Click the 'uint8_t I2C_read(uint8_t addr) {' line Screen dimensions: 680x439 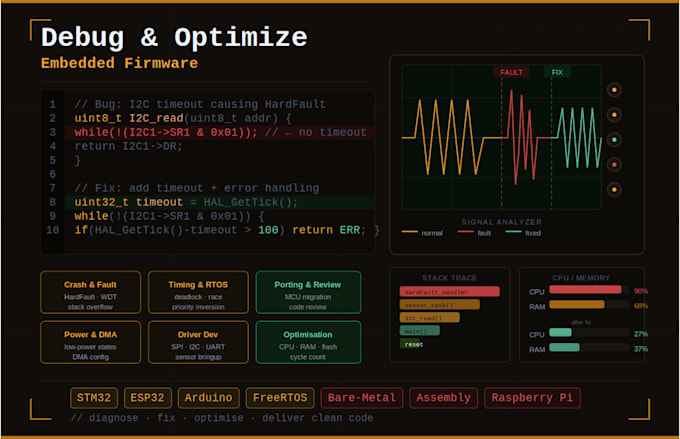pos(183,118)
